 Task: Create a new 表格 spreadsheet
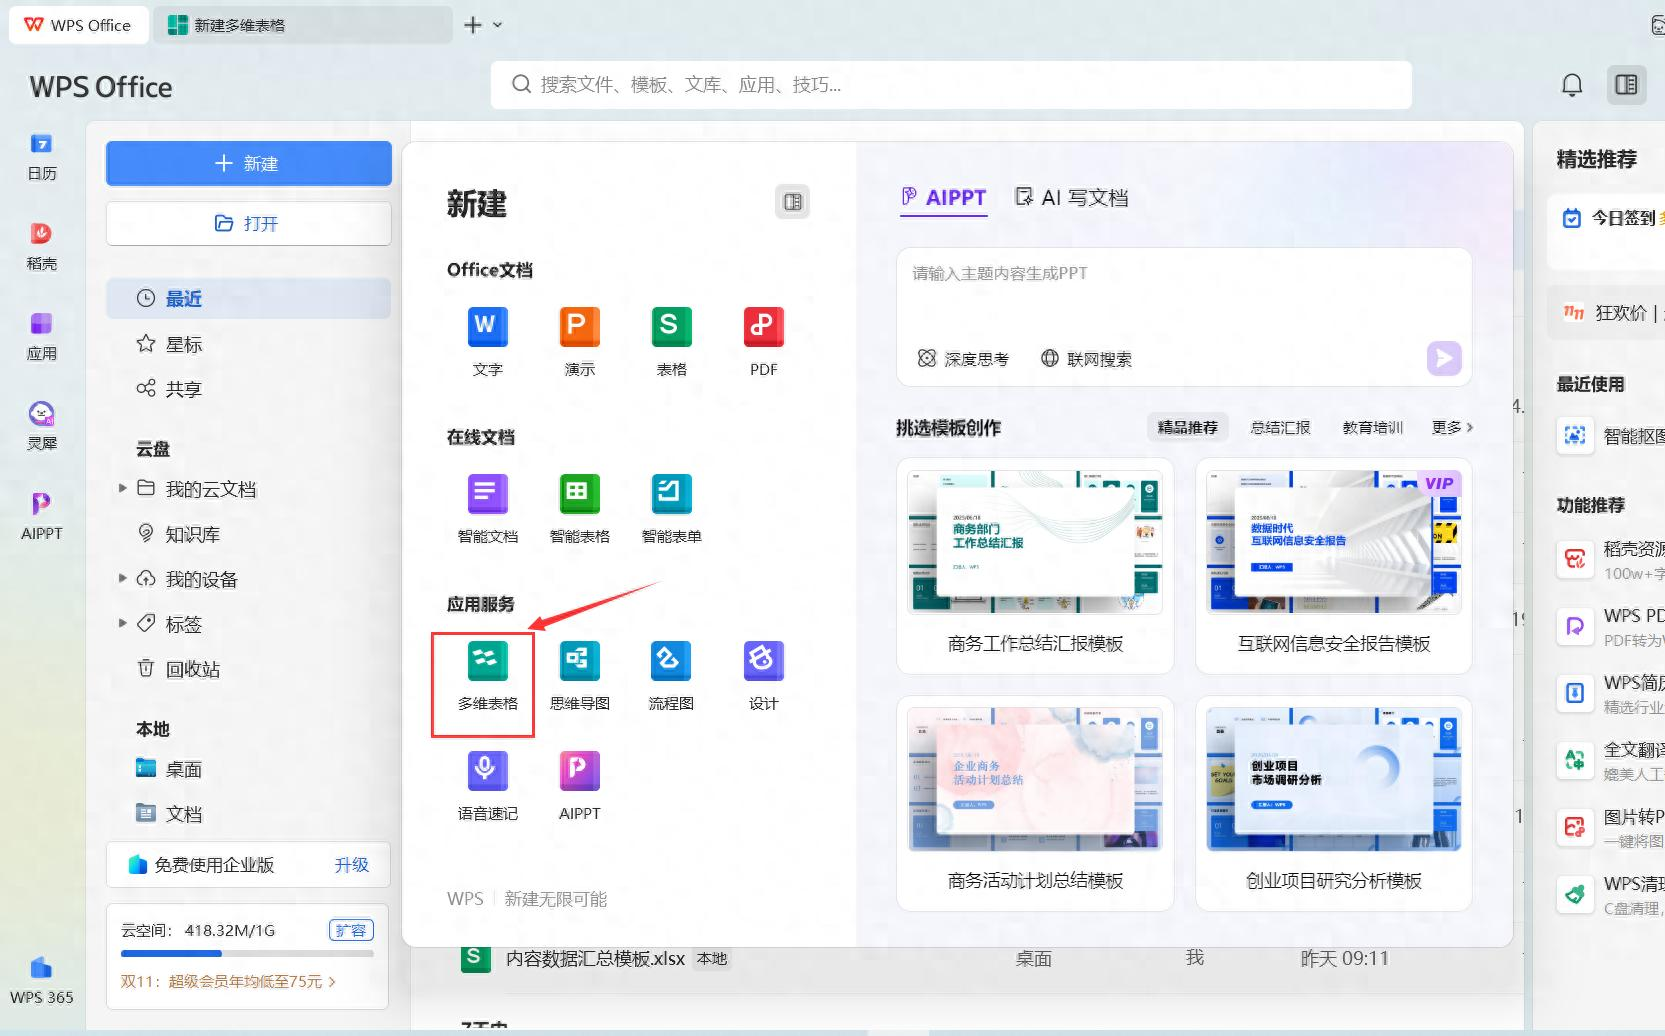[x=671, y=342]
